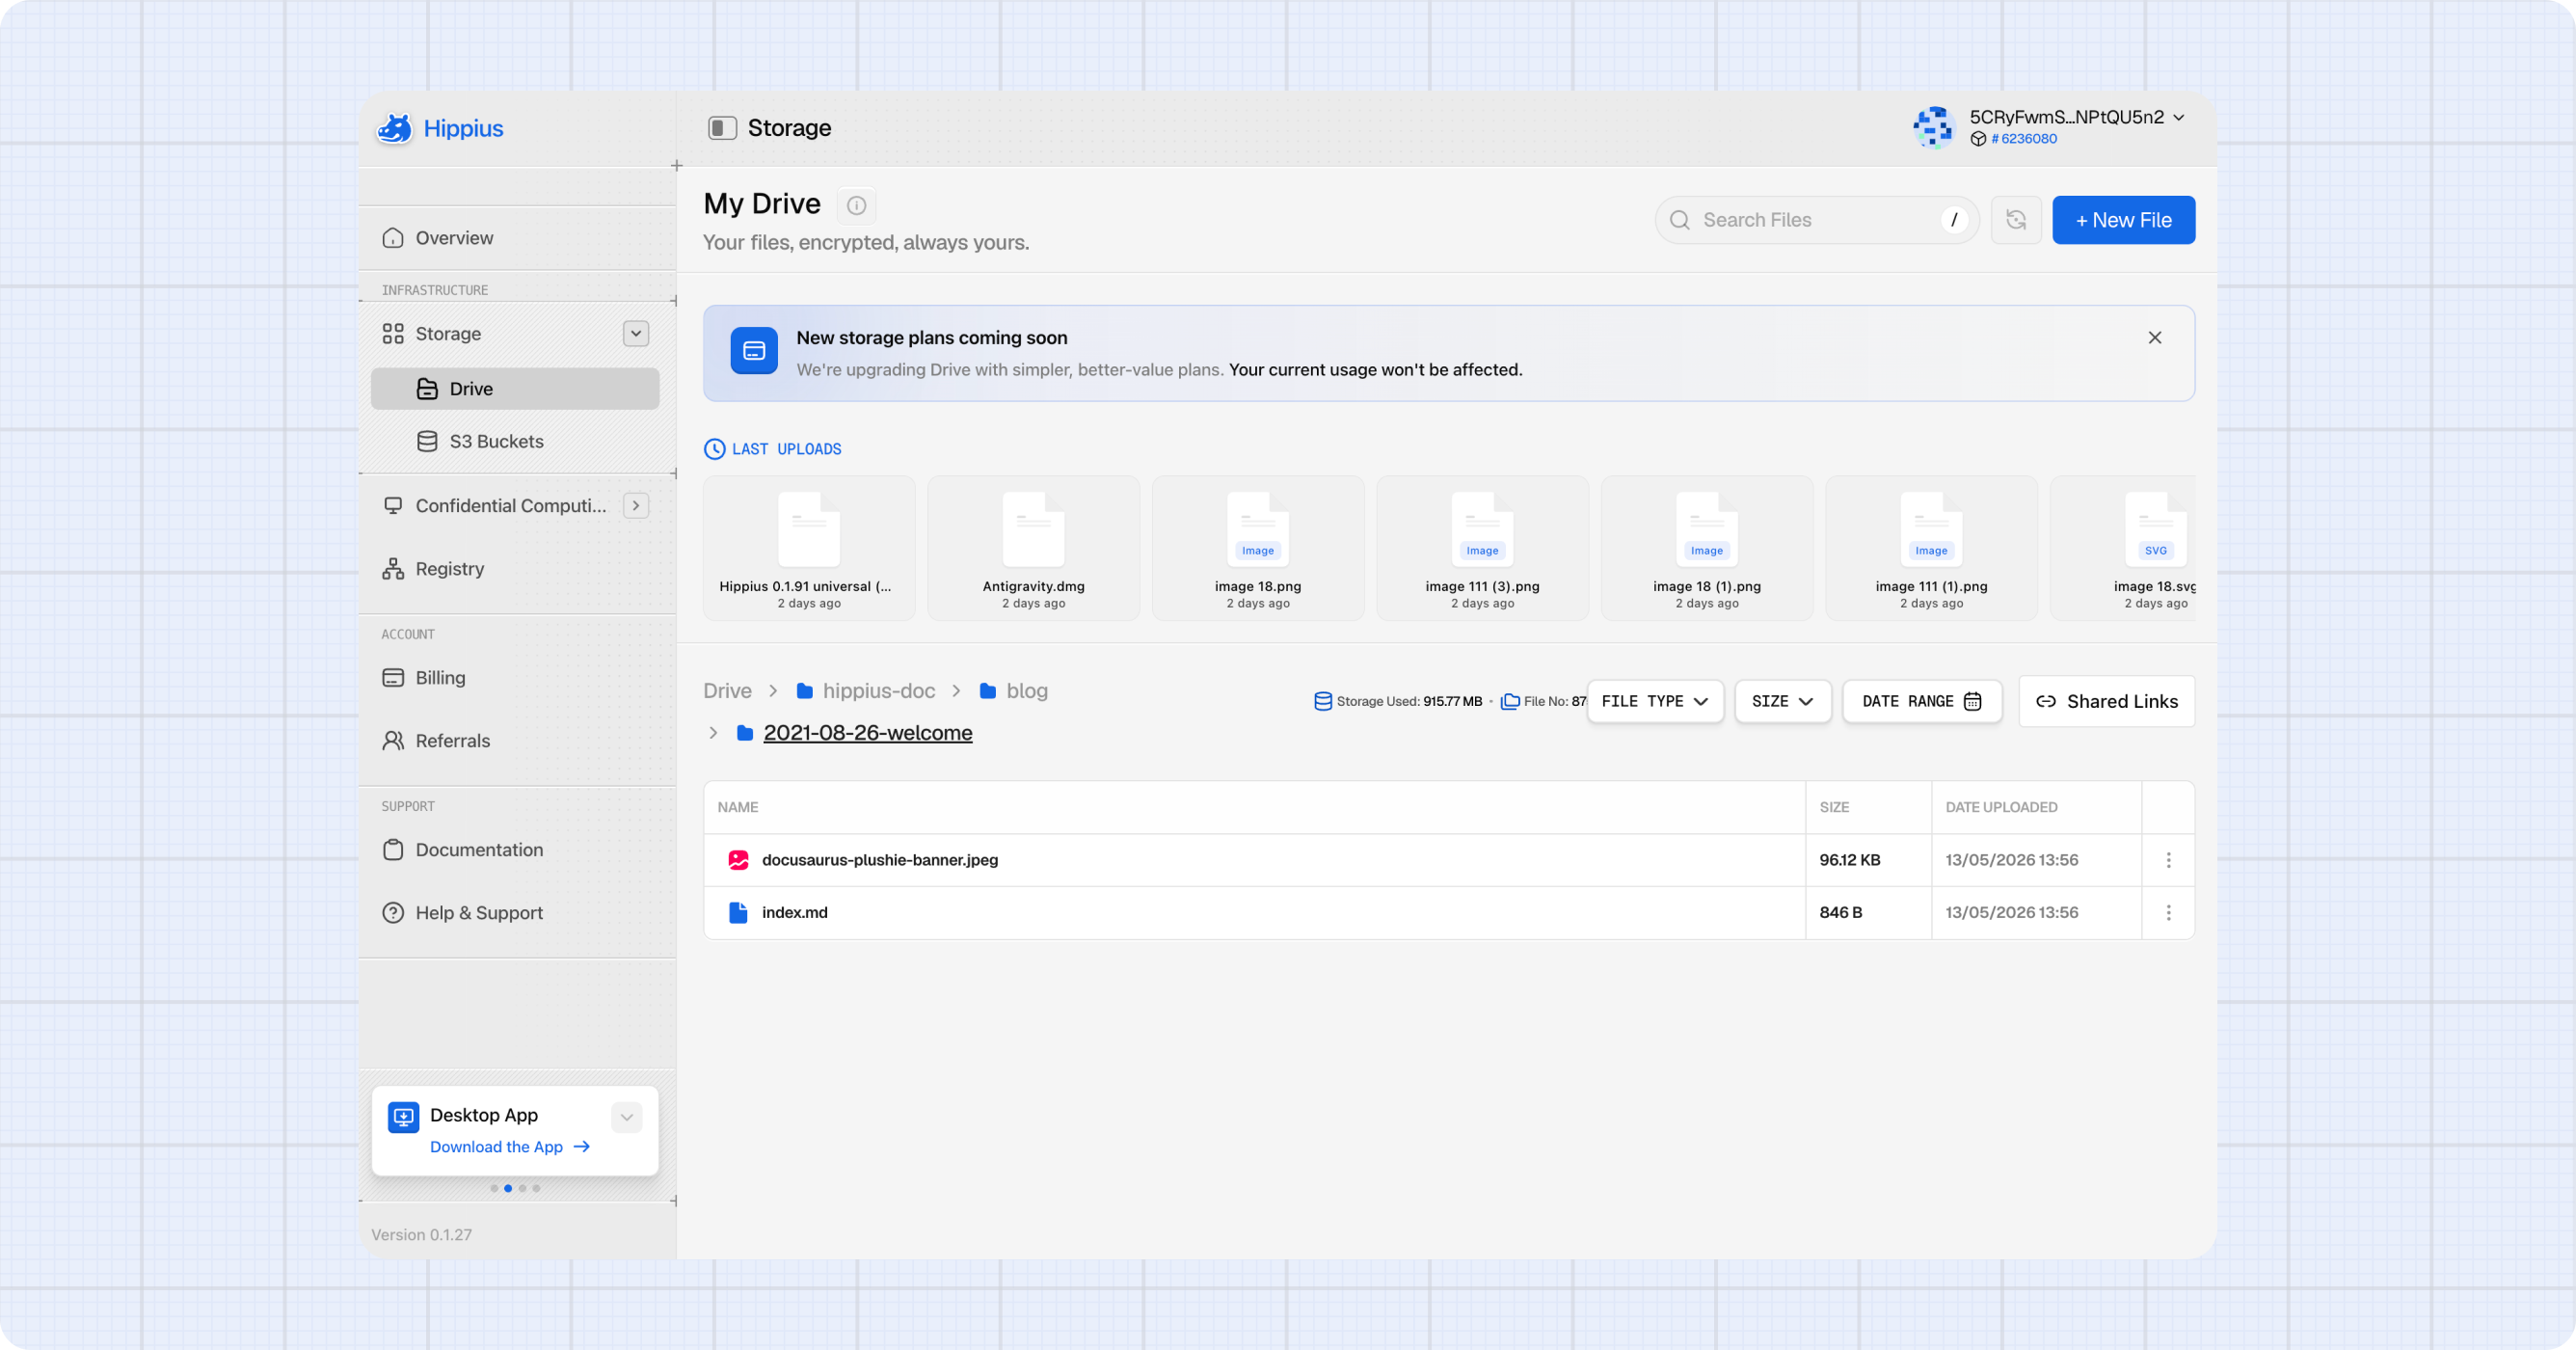Viewport: 2576px width, 1350px height.
Task: Go to blog folder in breadcrumb
Action: pyautogui.click(x=1014, y=691)
